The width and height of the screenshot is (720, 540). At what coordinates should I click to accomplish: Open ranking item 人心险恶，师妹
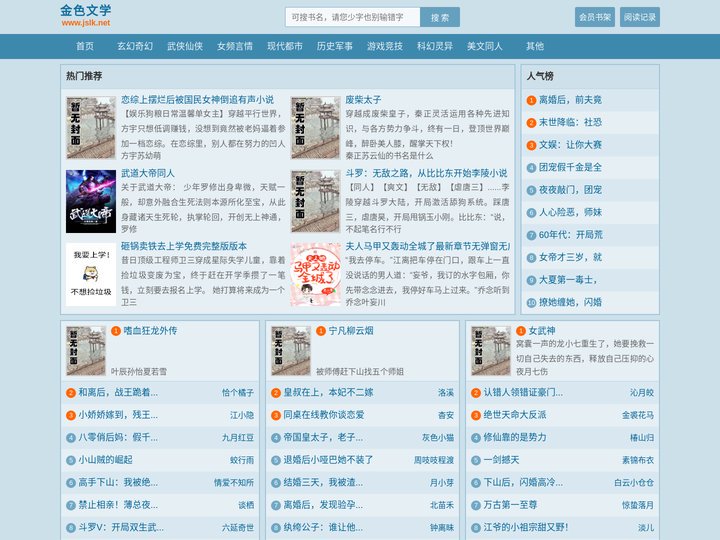coord(570,212)
